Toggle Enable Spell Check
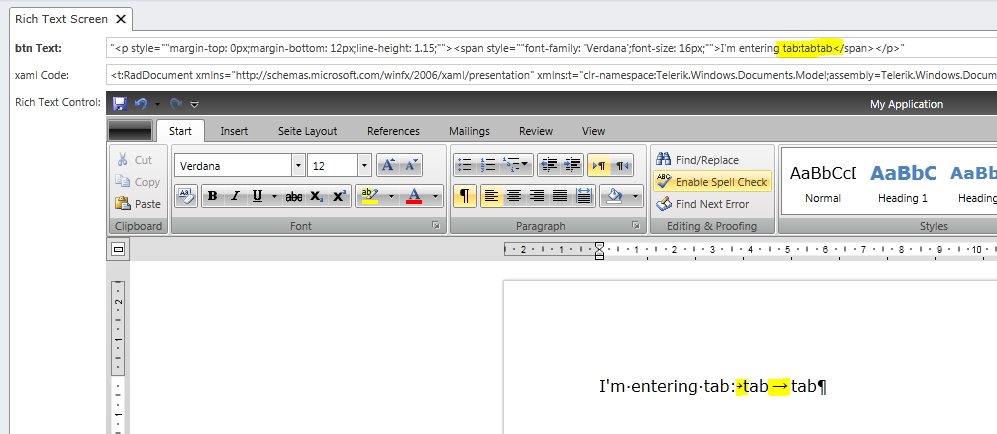This screenshot has height=434, width=997. (x=712, y=182)
